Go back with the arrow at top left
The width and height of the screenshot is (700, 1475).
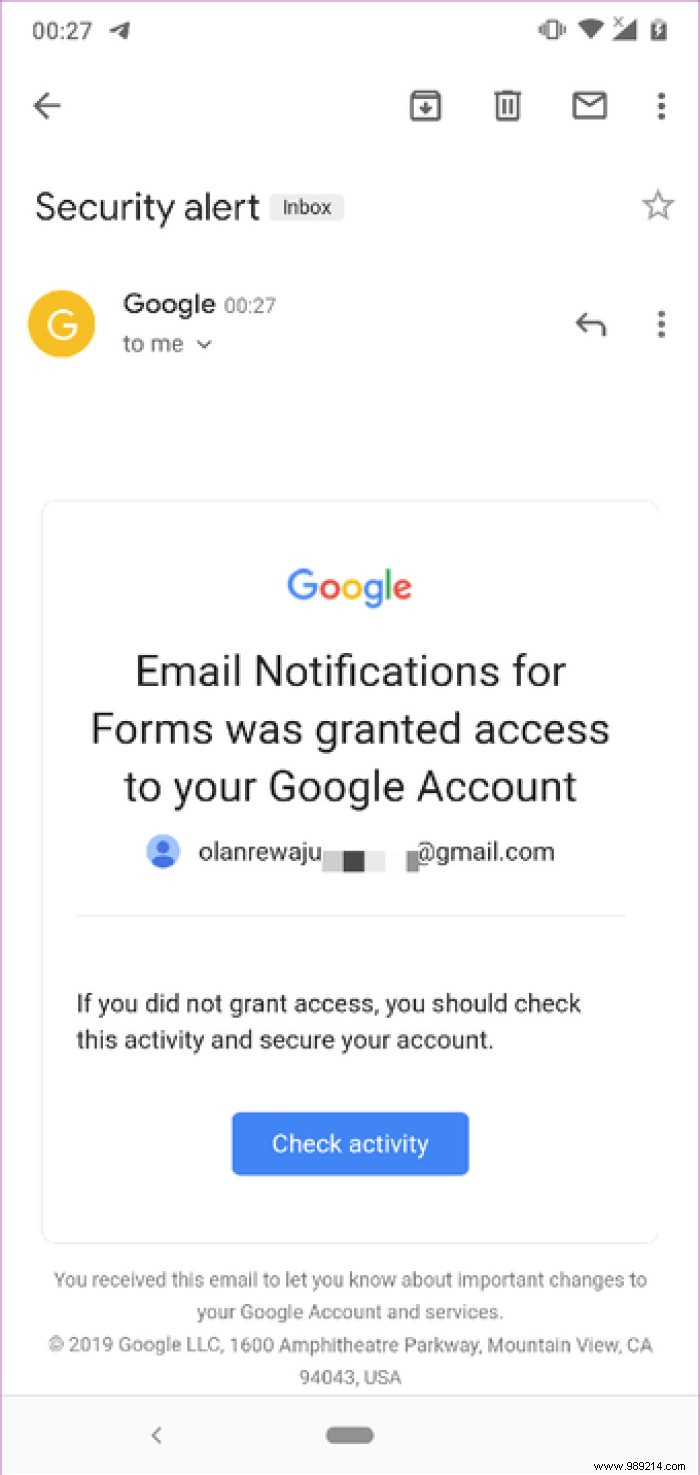(47, 105)
